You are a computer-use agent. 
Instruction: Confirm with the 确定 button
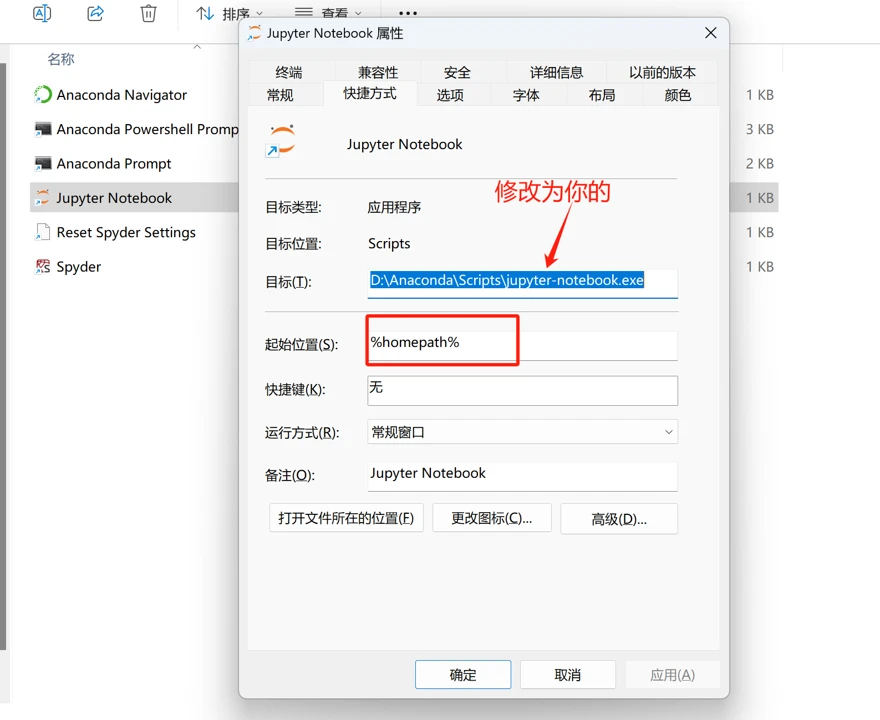click(x=463, y=675)
